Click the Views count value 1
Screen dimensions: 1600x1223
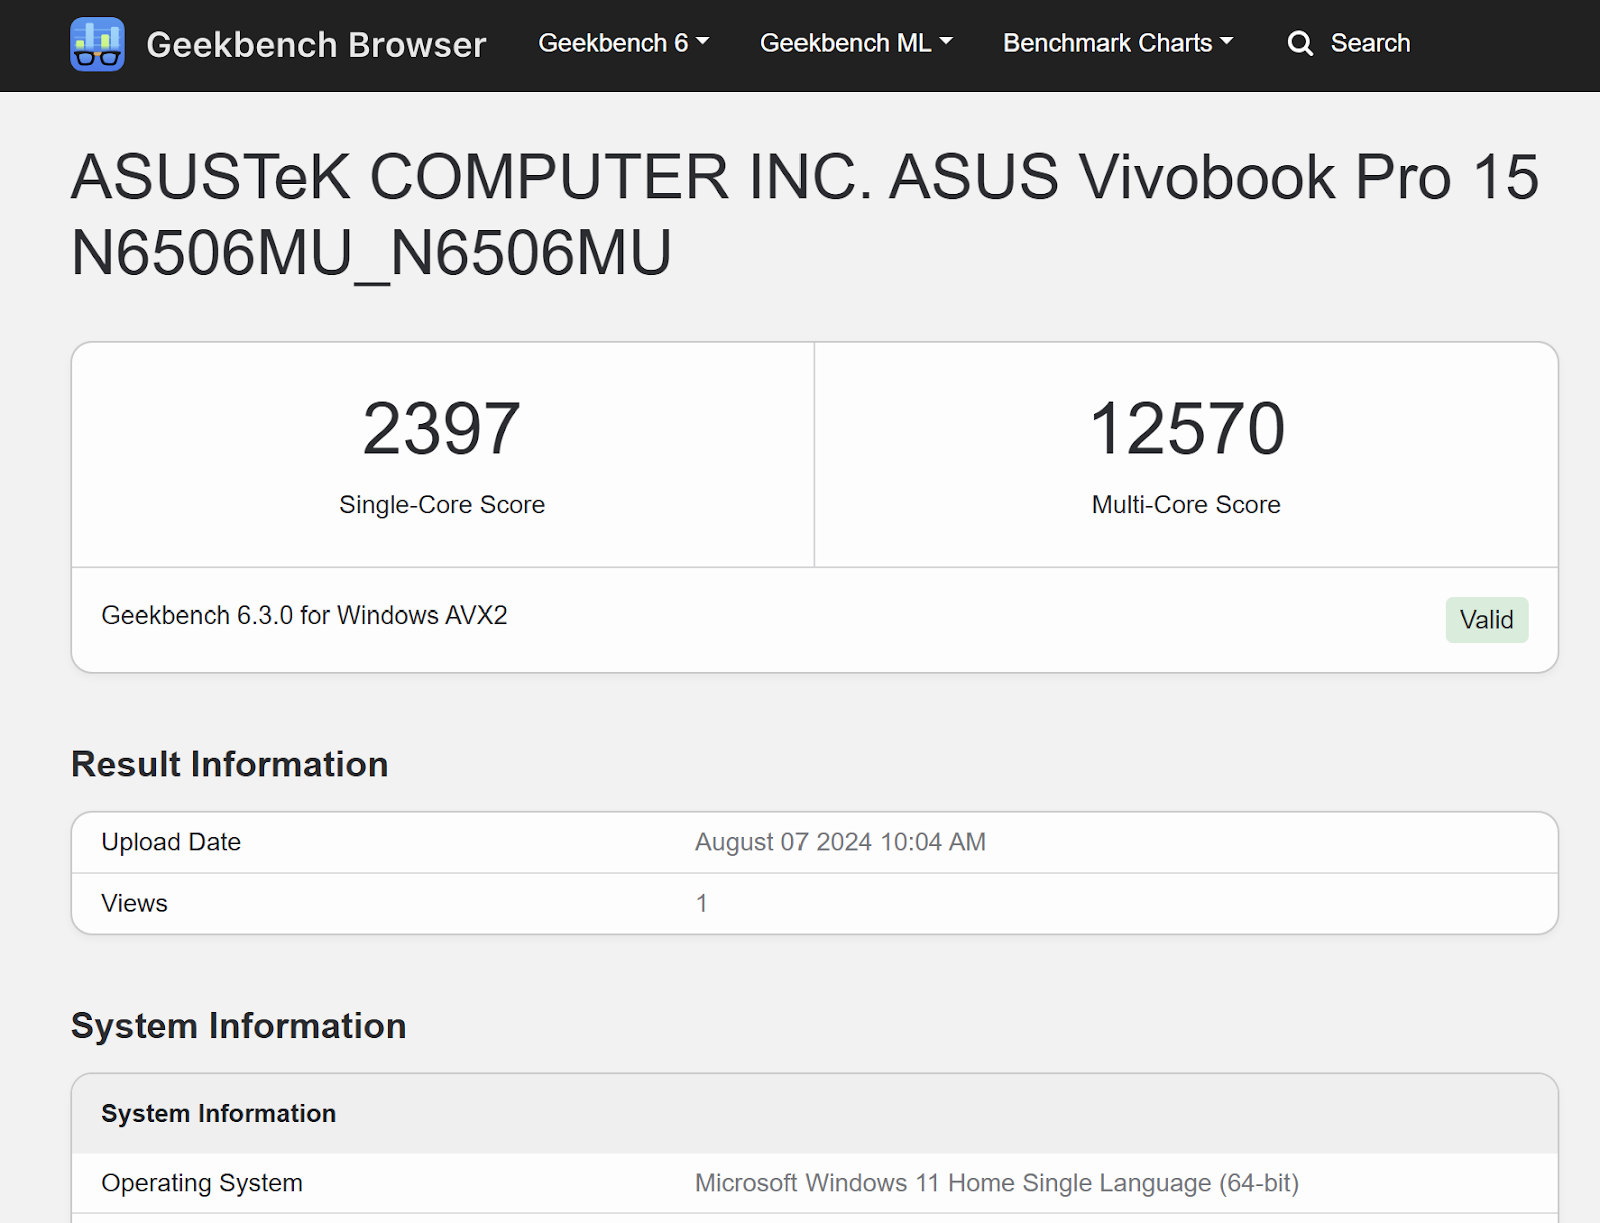coord(702,903)
